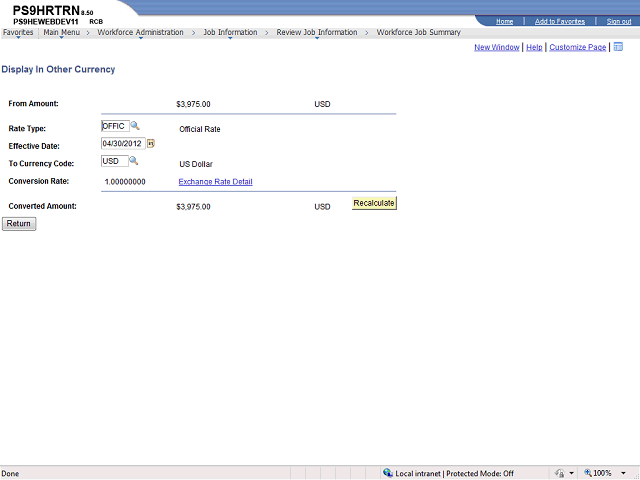Open To Currency Code lookup magnifier

point(133,161)
